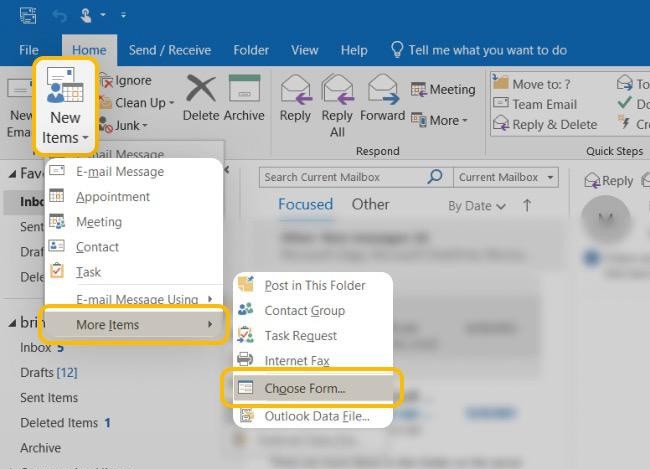Archive the selected message
The width and height of the screenshot is (650, 469).
click(x=244, y=90)
